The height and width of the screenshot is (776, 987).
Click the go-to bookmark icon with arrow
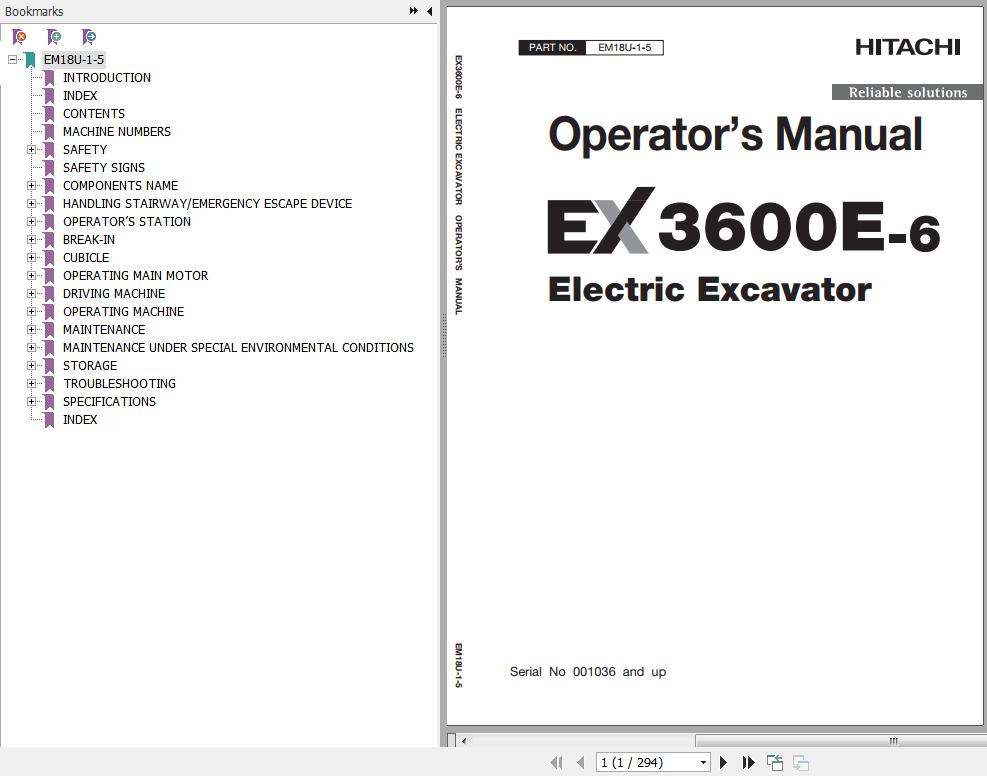(x=89, y=37)
